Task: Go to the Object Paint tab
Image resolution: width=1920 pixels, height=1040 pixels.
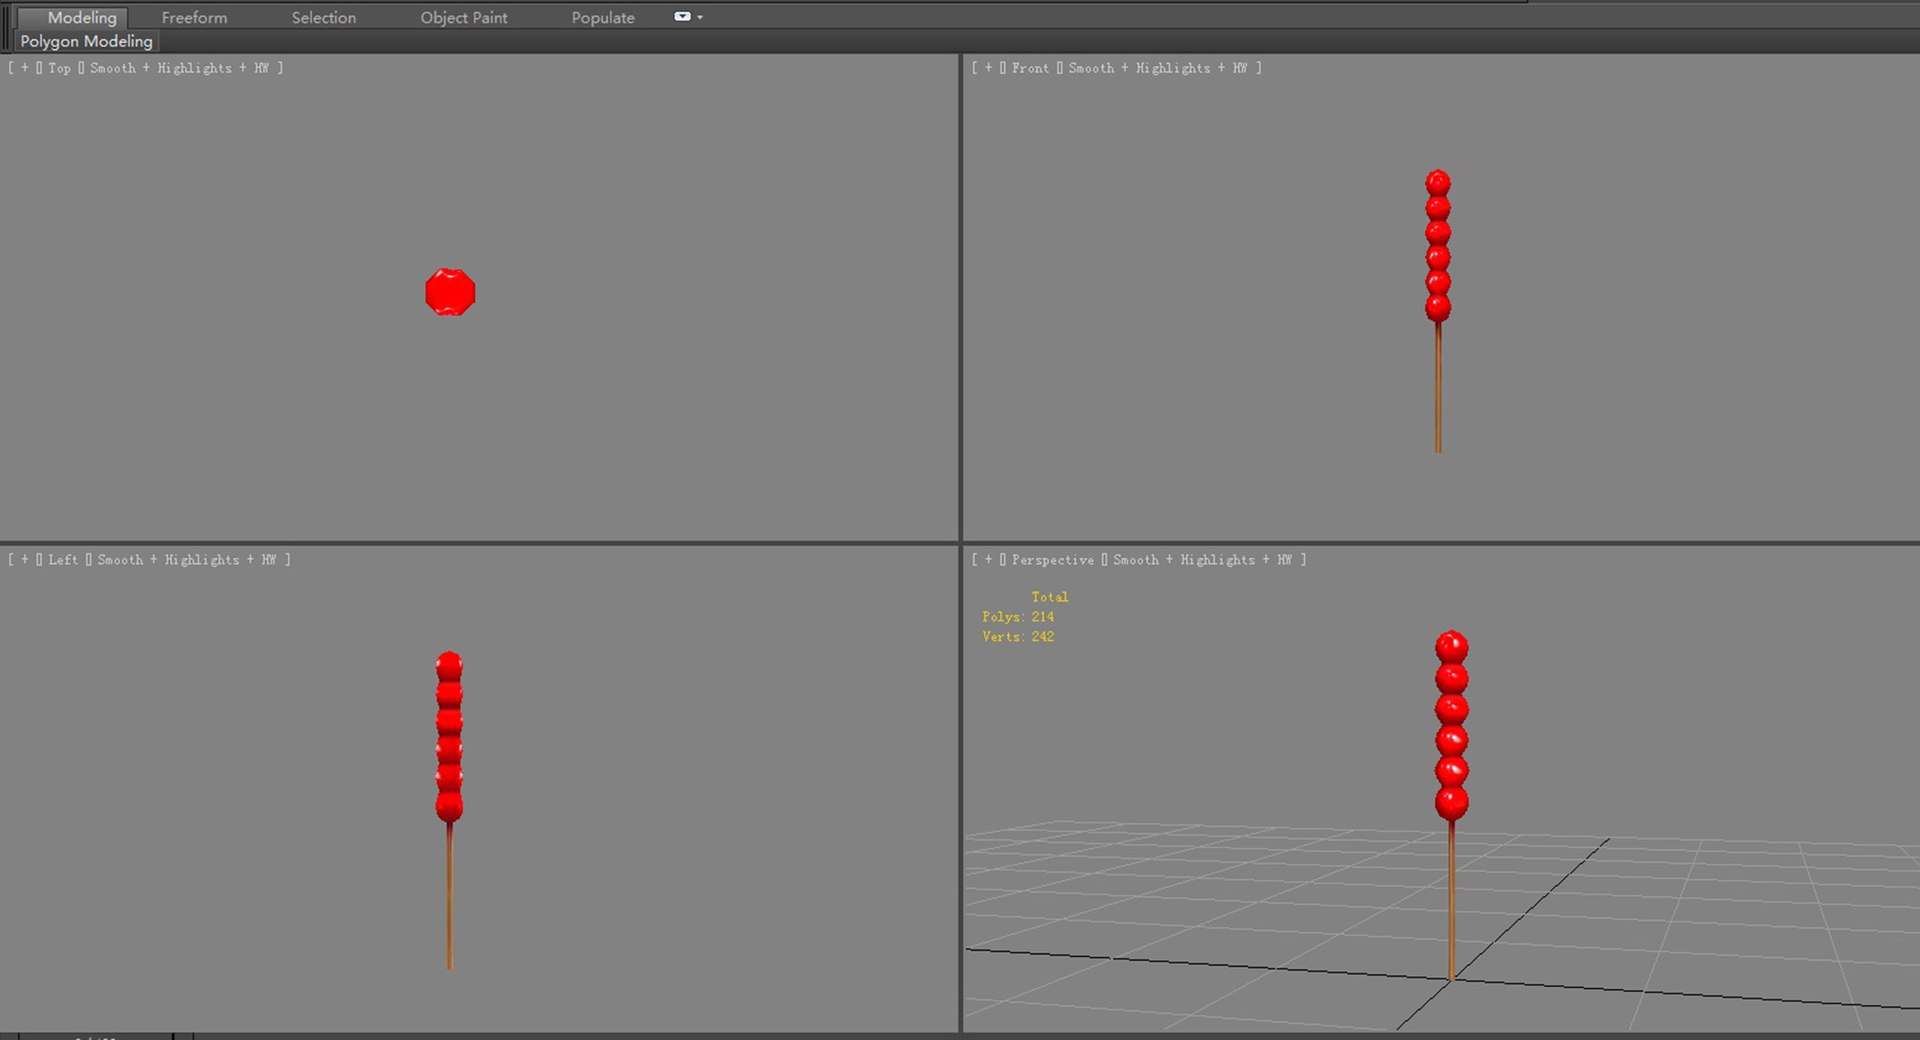Action: [463, 17]
